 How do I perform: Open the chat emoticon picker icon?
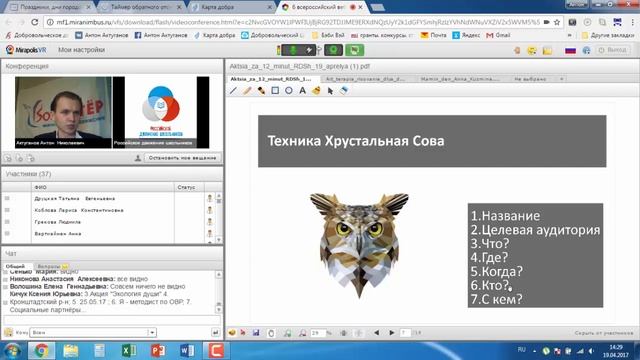8,333
